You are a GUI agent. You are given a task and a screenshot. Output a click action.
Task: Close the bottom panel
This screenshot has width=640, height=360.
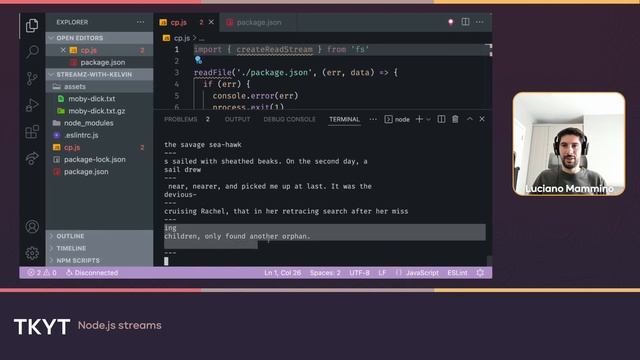tap(482, 119)
